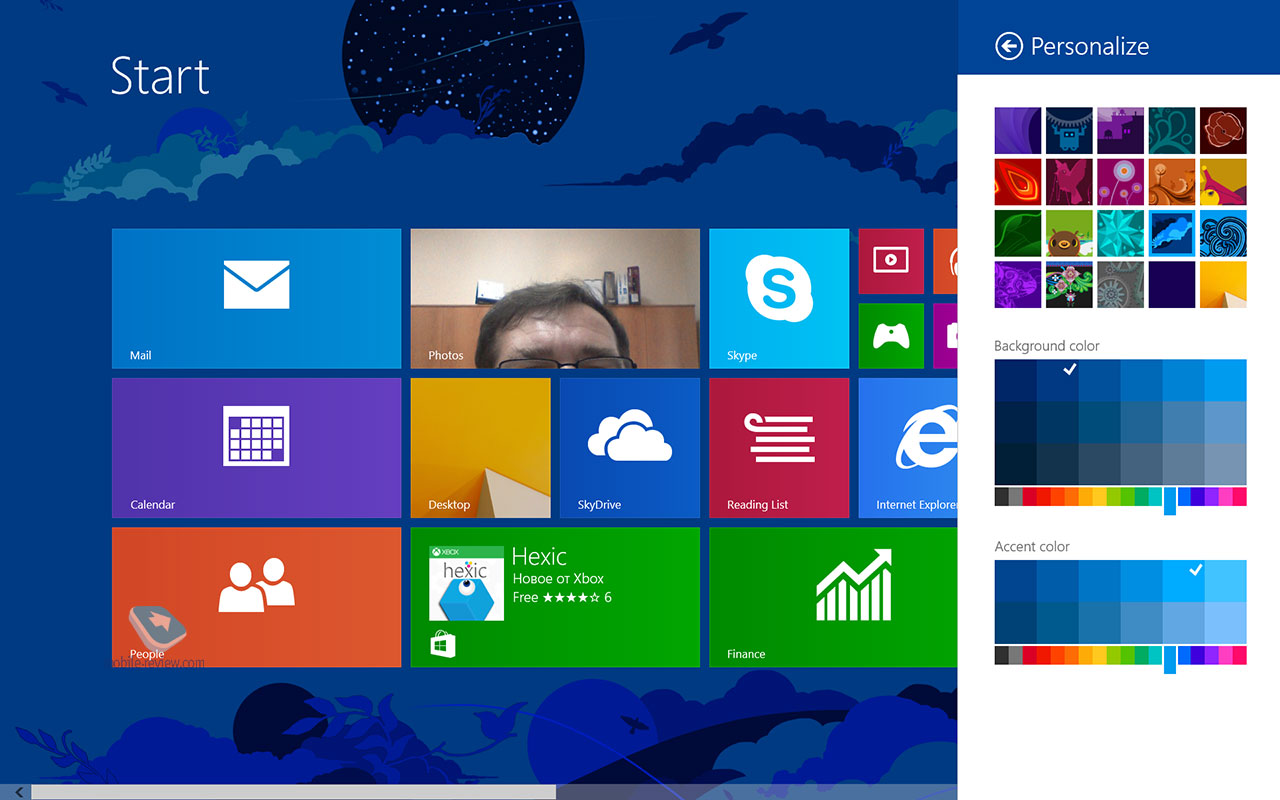Choose the teal geometric star background thumbnail
The image size is (1280, 800).
(x=1120, y=233)
